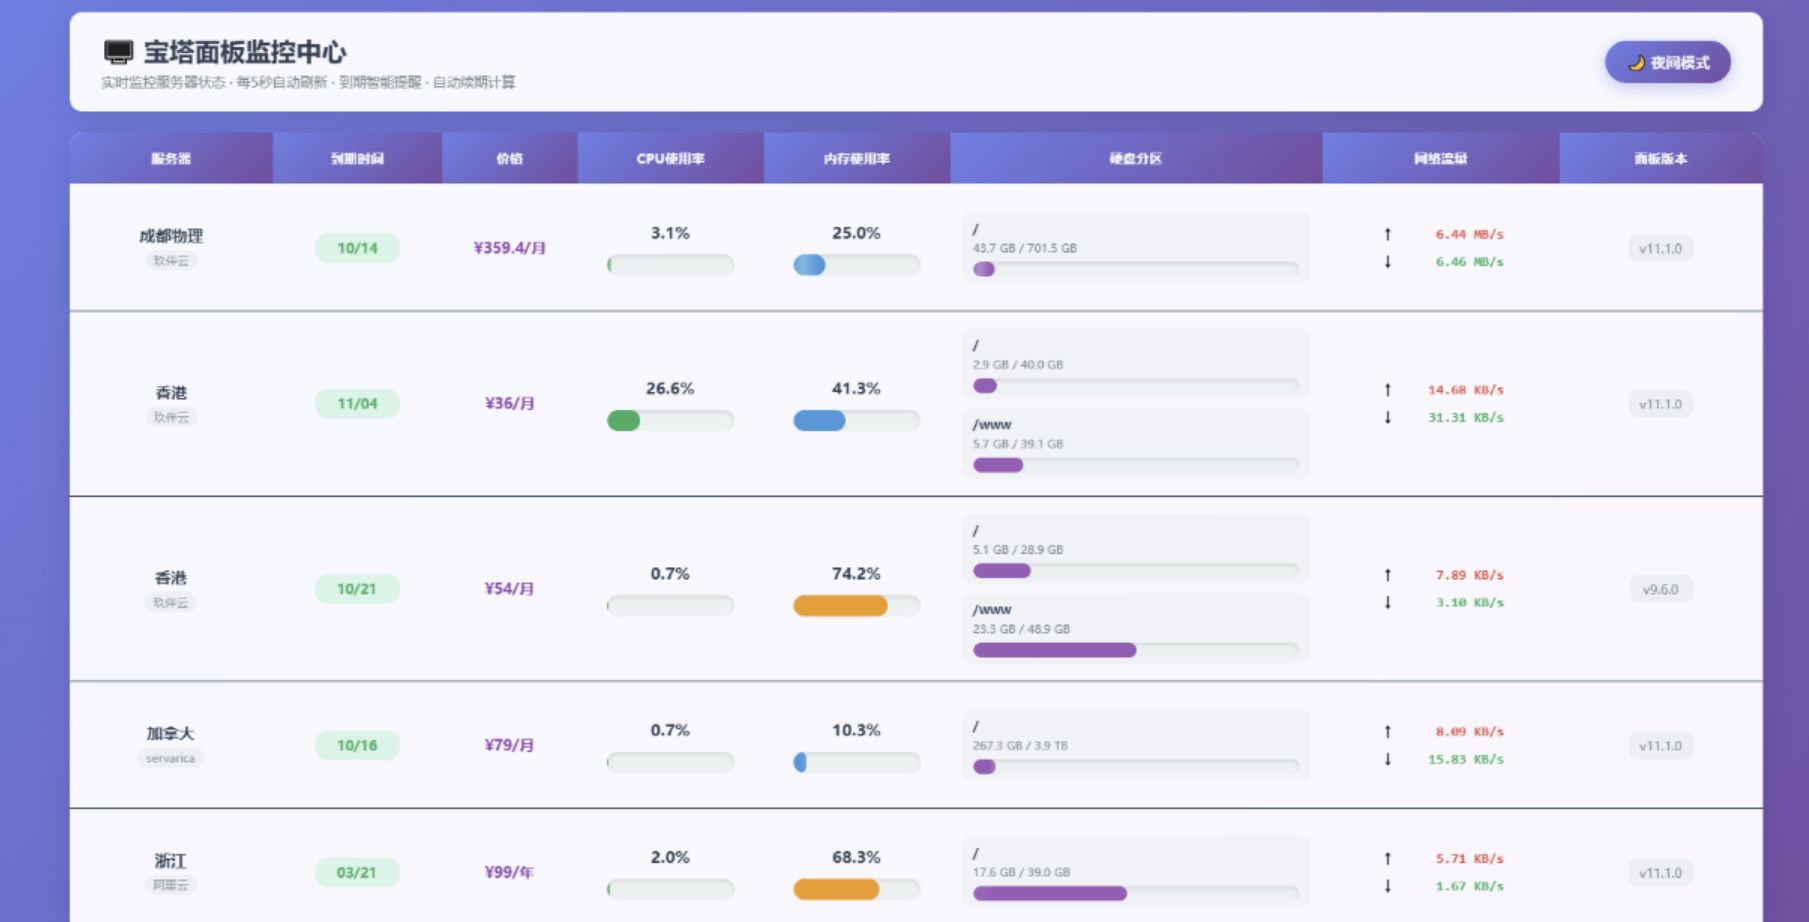The height and width of the screenshot is (922, 1809).
Task: Click the upload arrow in 加拿大 row
Action: point(1387,731)
